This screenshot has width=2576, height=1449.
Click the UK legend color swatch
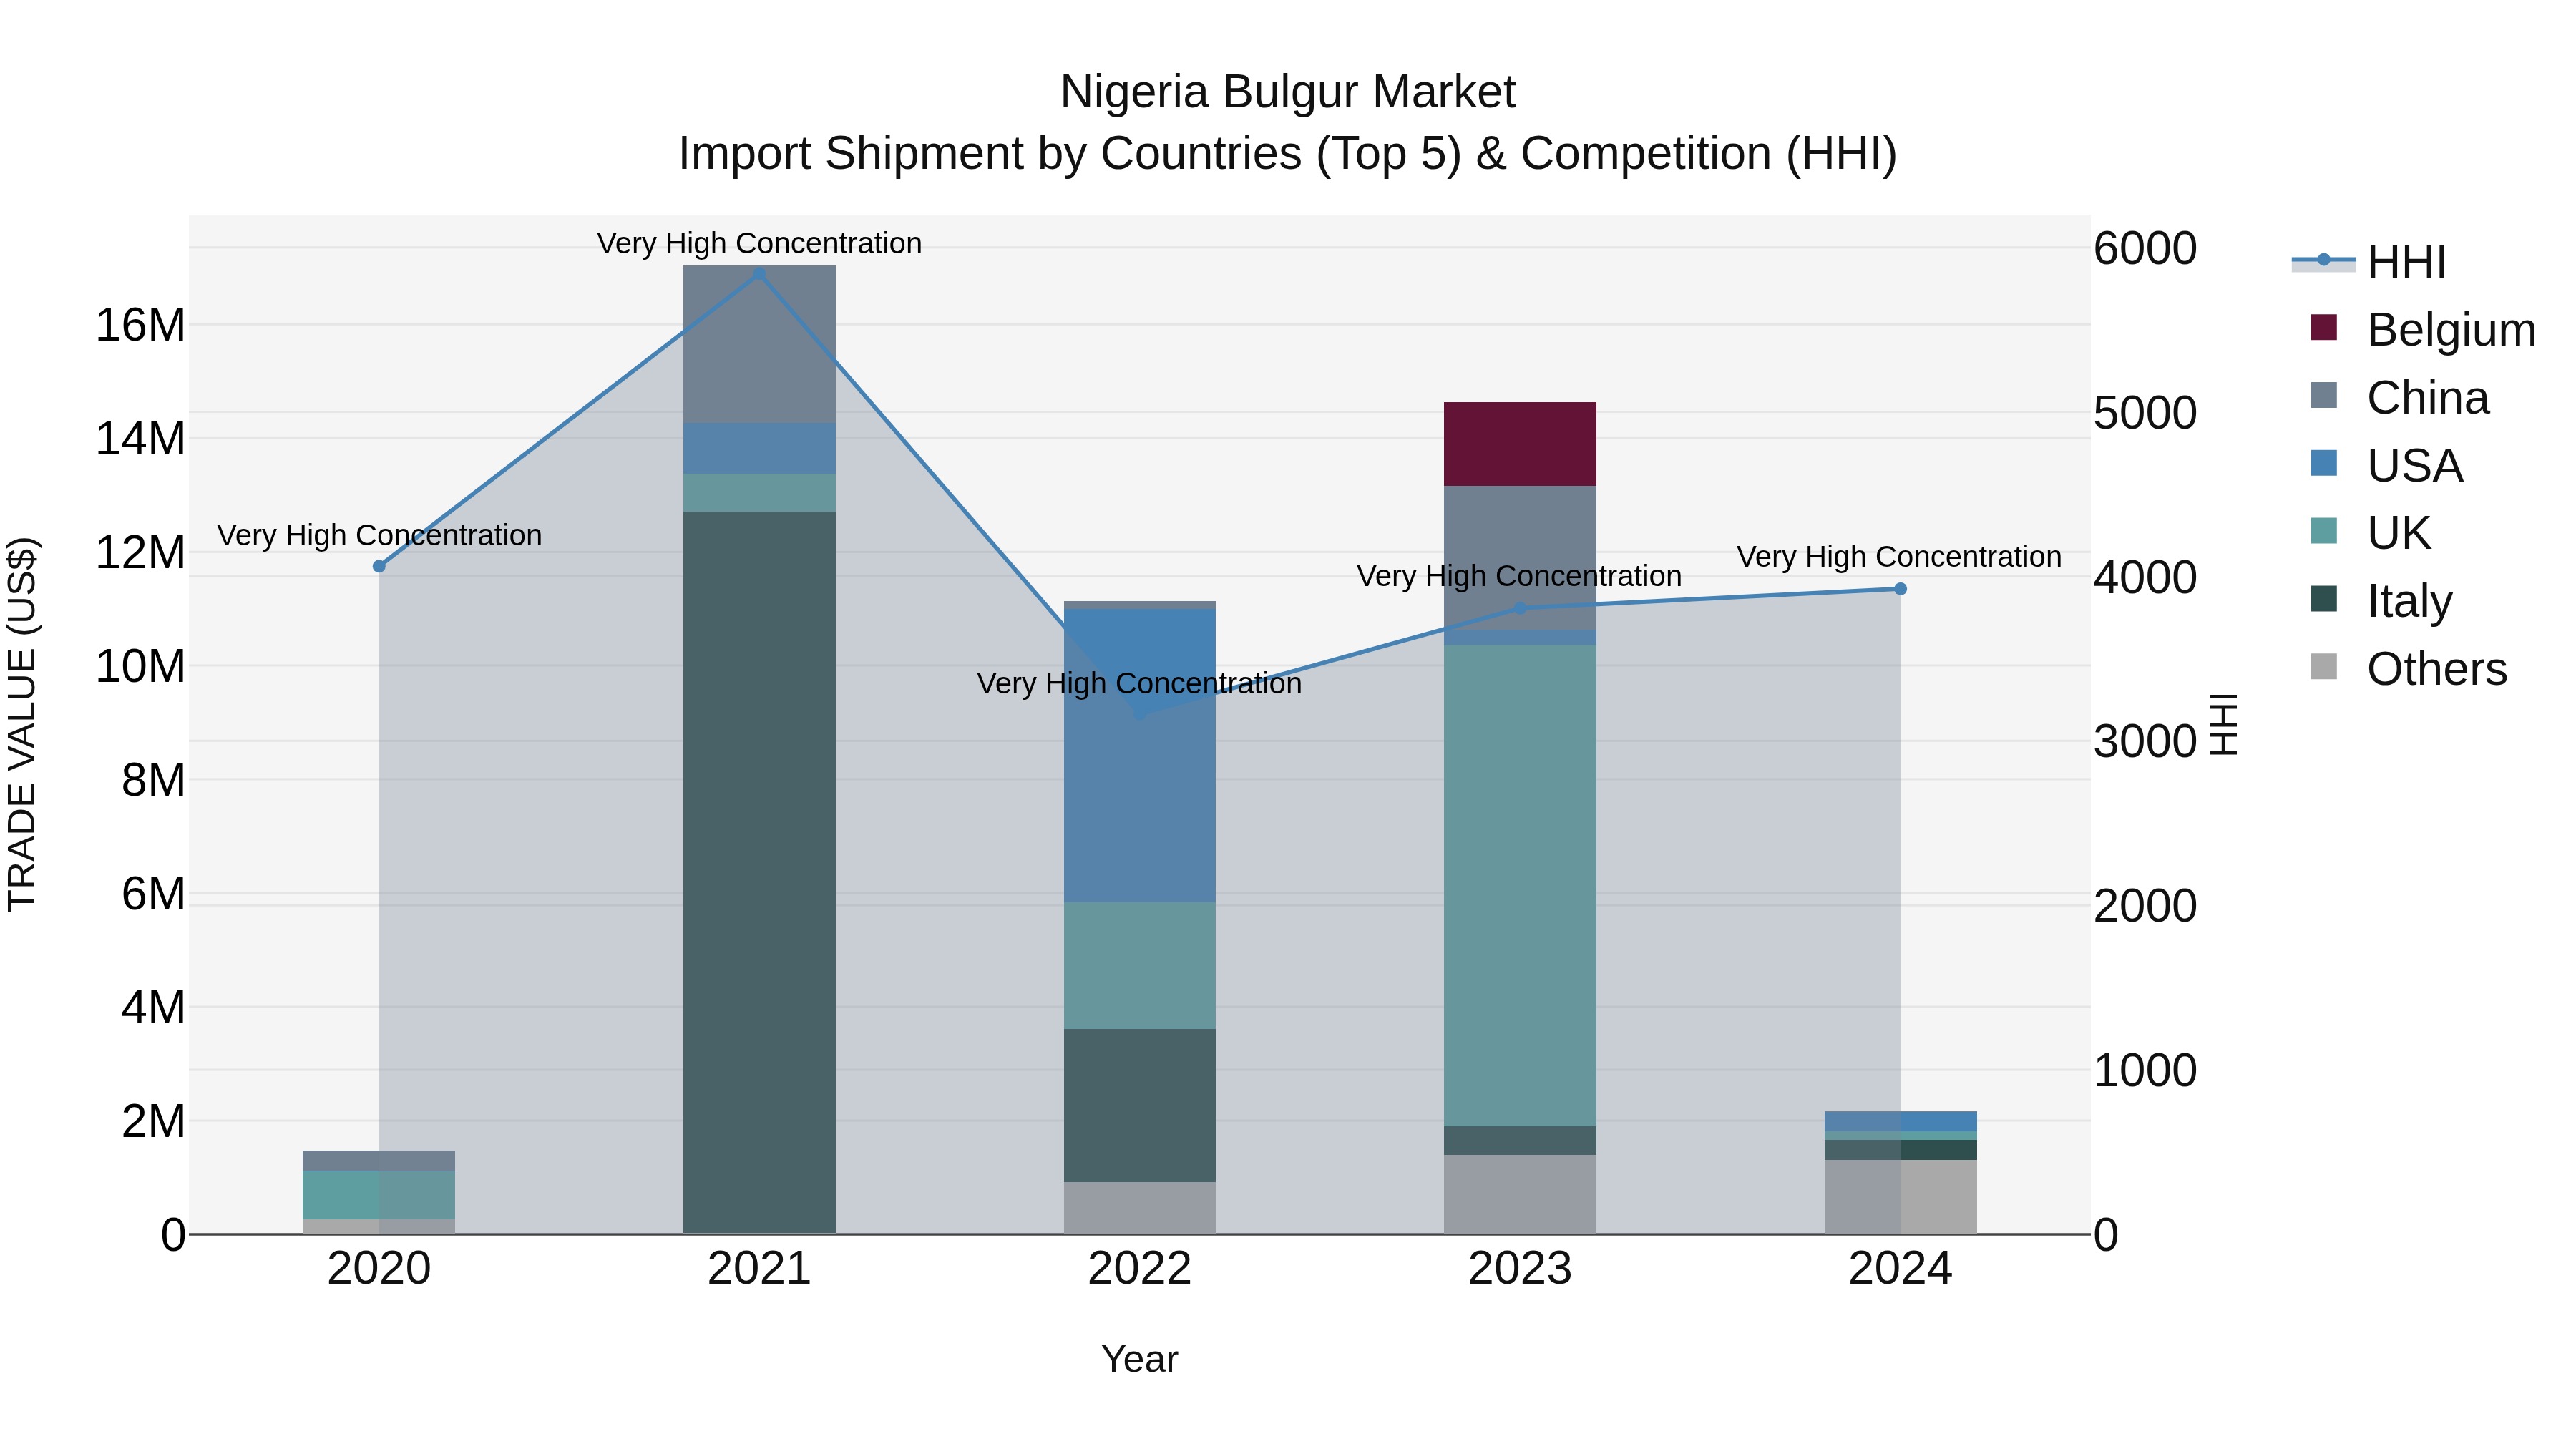(2324, 531)
